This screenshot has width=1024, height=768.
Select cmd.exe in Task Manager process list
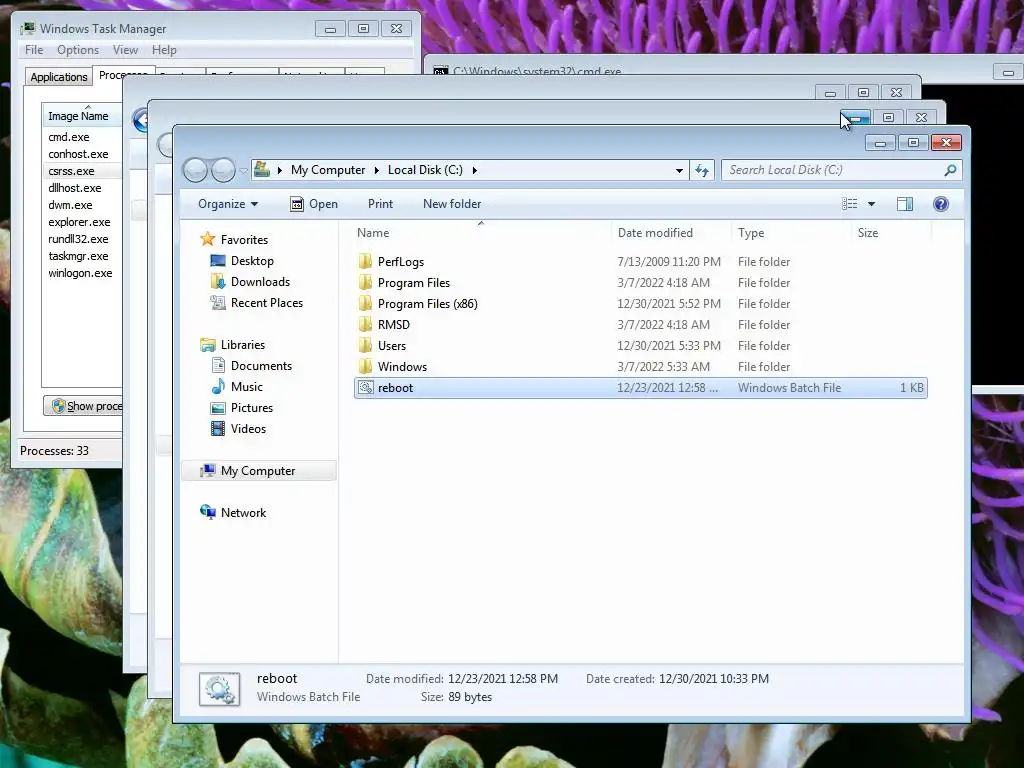(x=69, y=137)
